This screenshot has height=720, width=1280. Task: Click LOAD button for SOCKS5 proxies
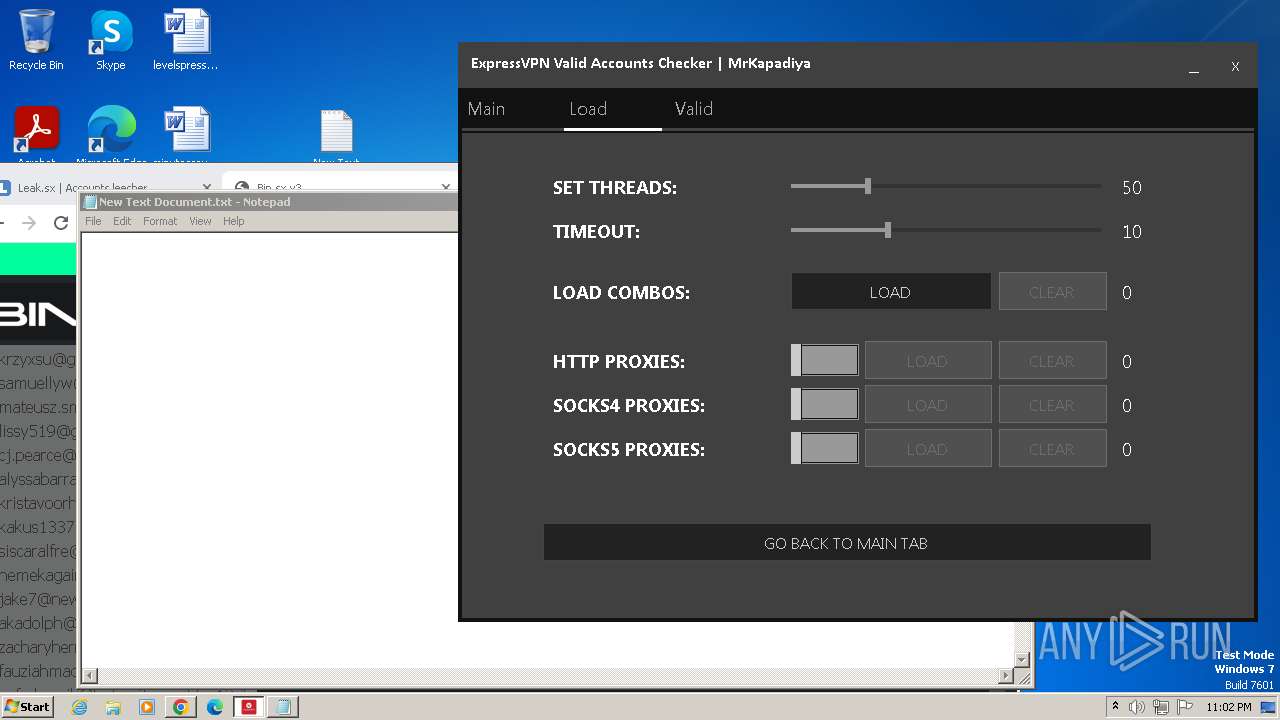[928, 449]
